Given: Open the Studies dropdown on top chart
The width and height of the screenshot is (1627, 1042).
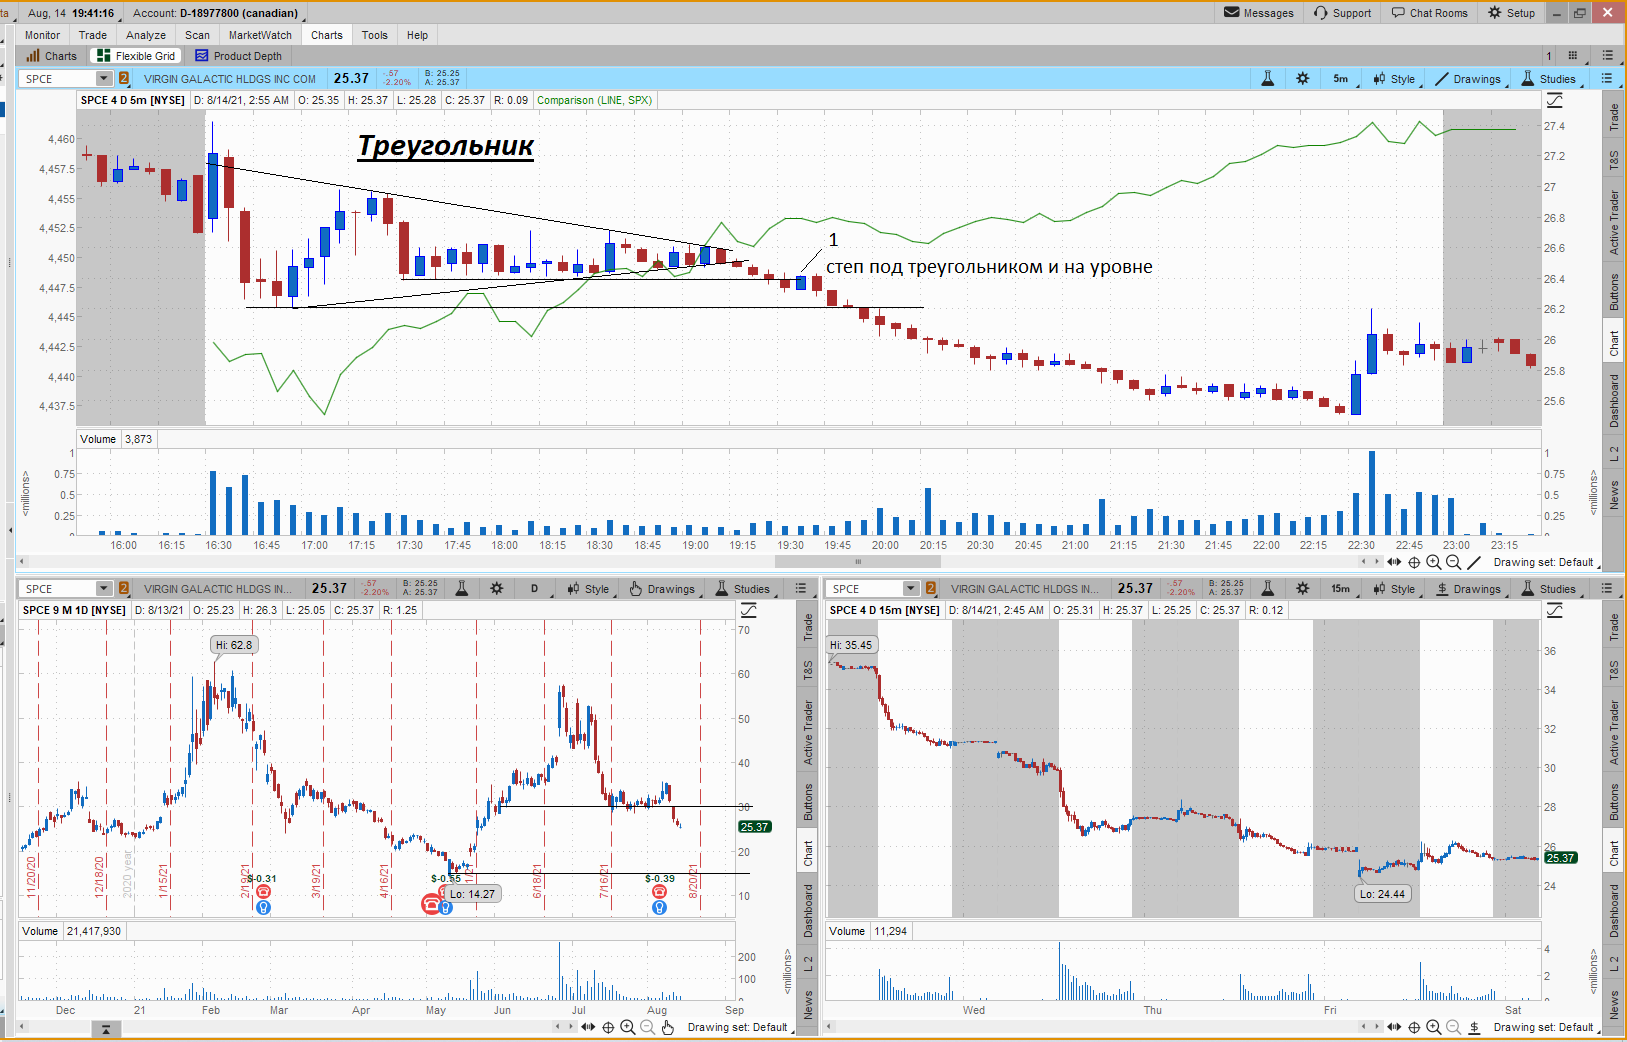Looking at the screenshot, I should click(1550, 78).
